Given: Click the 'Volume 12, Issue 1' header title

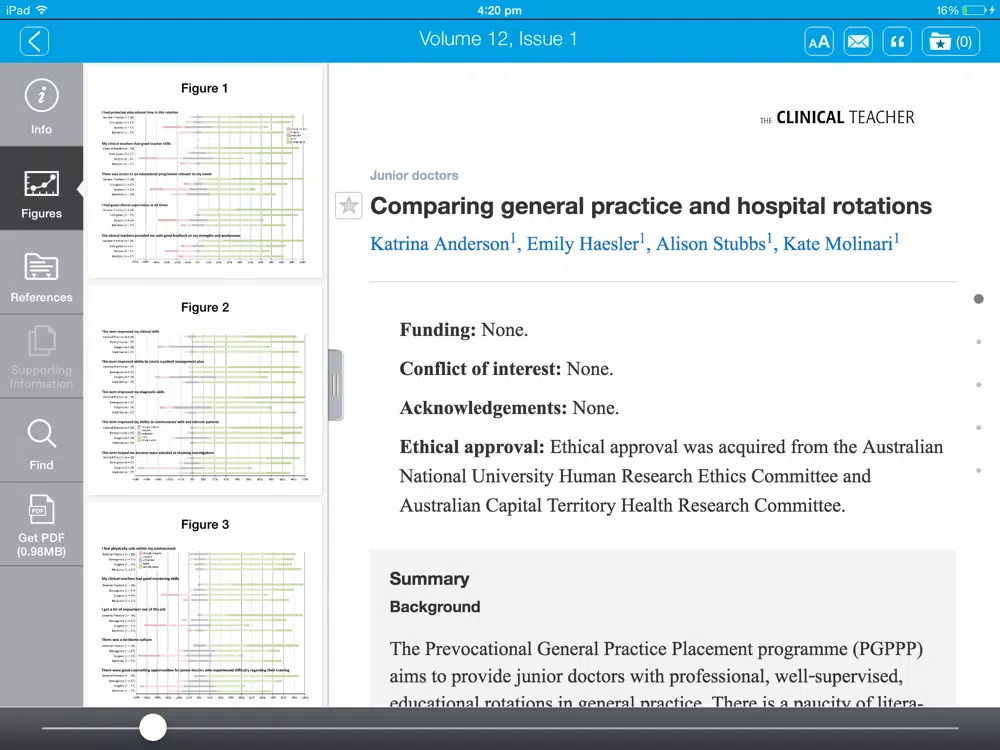Looking at the screenshot, I should click(x=498, y=39).
